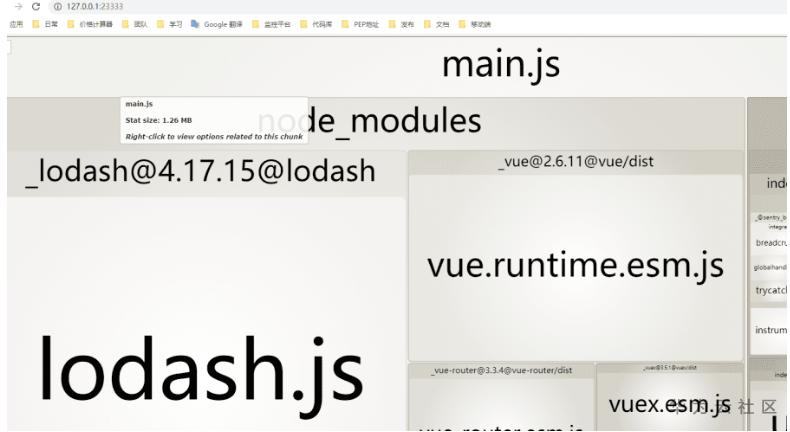Select the node_modules group header
The image size is (790, 432).
click(375, 122)
